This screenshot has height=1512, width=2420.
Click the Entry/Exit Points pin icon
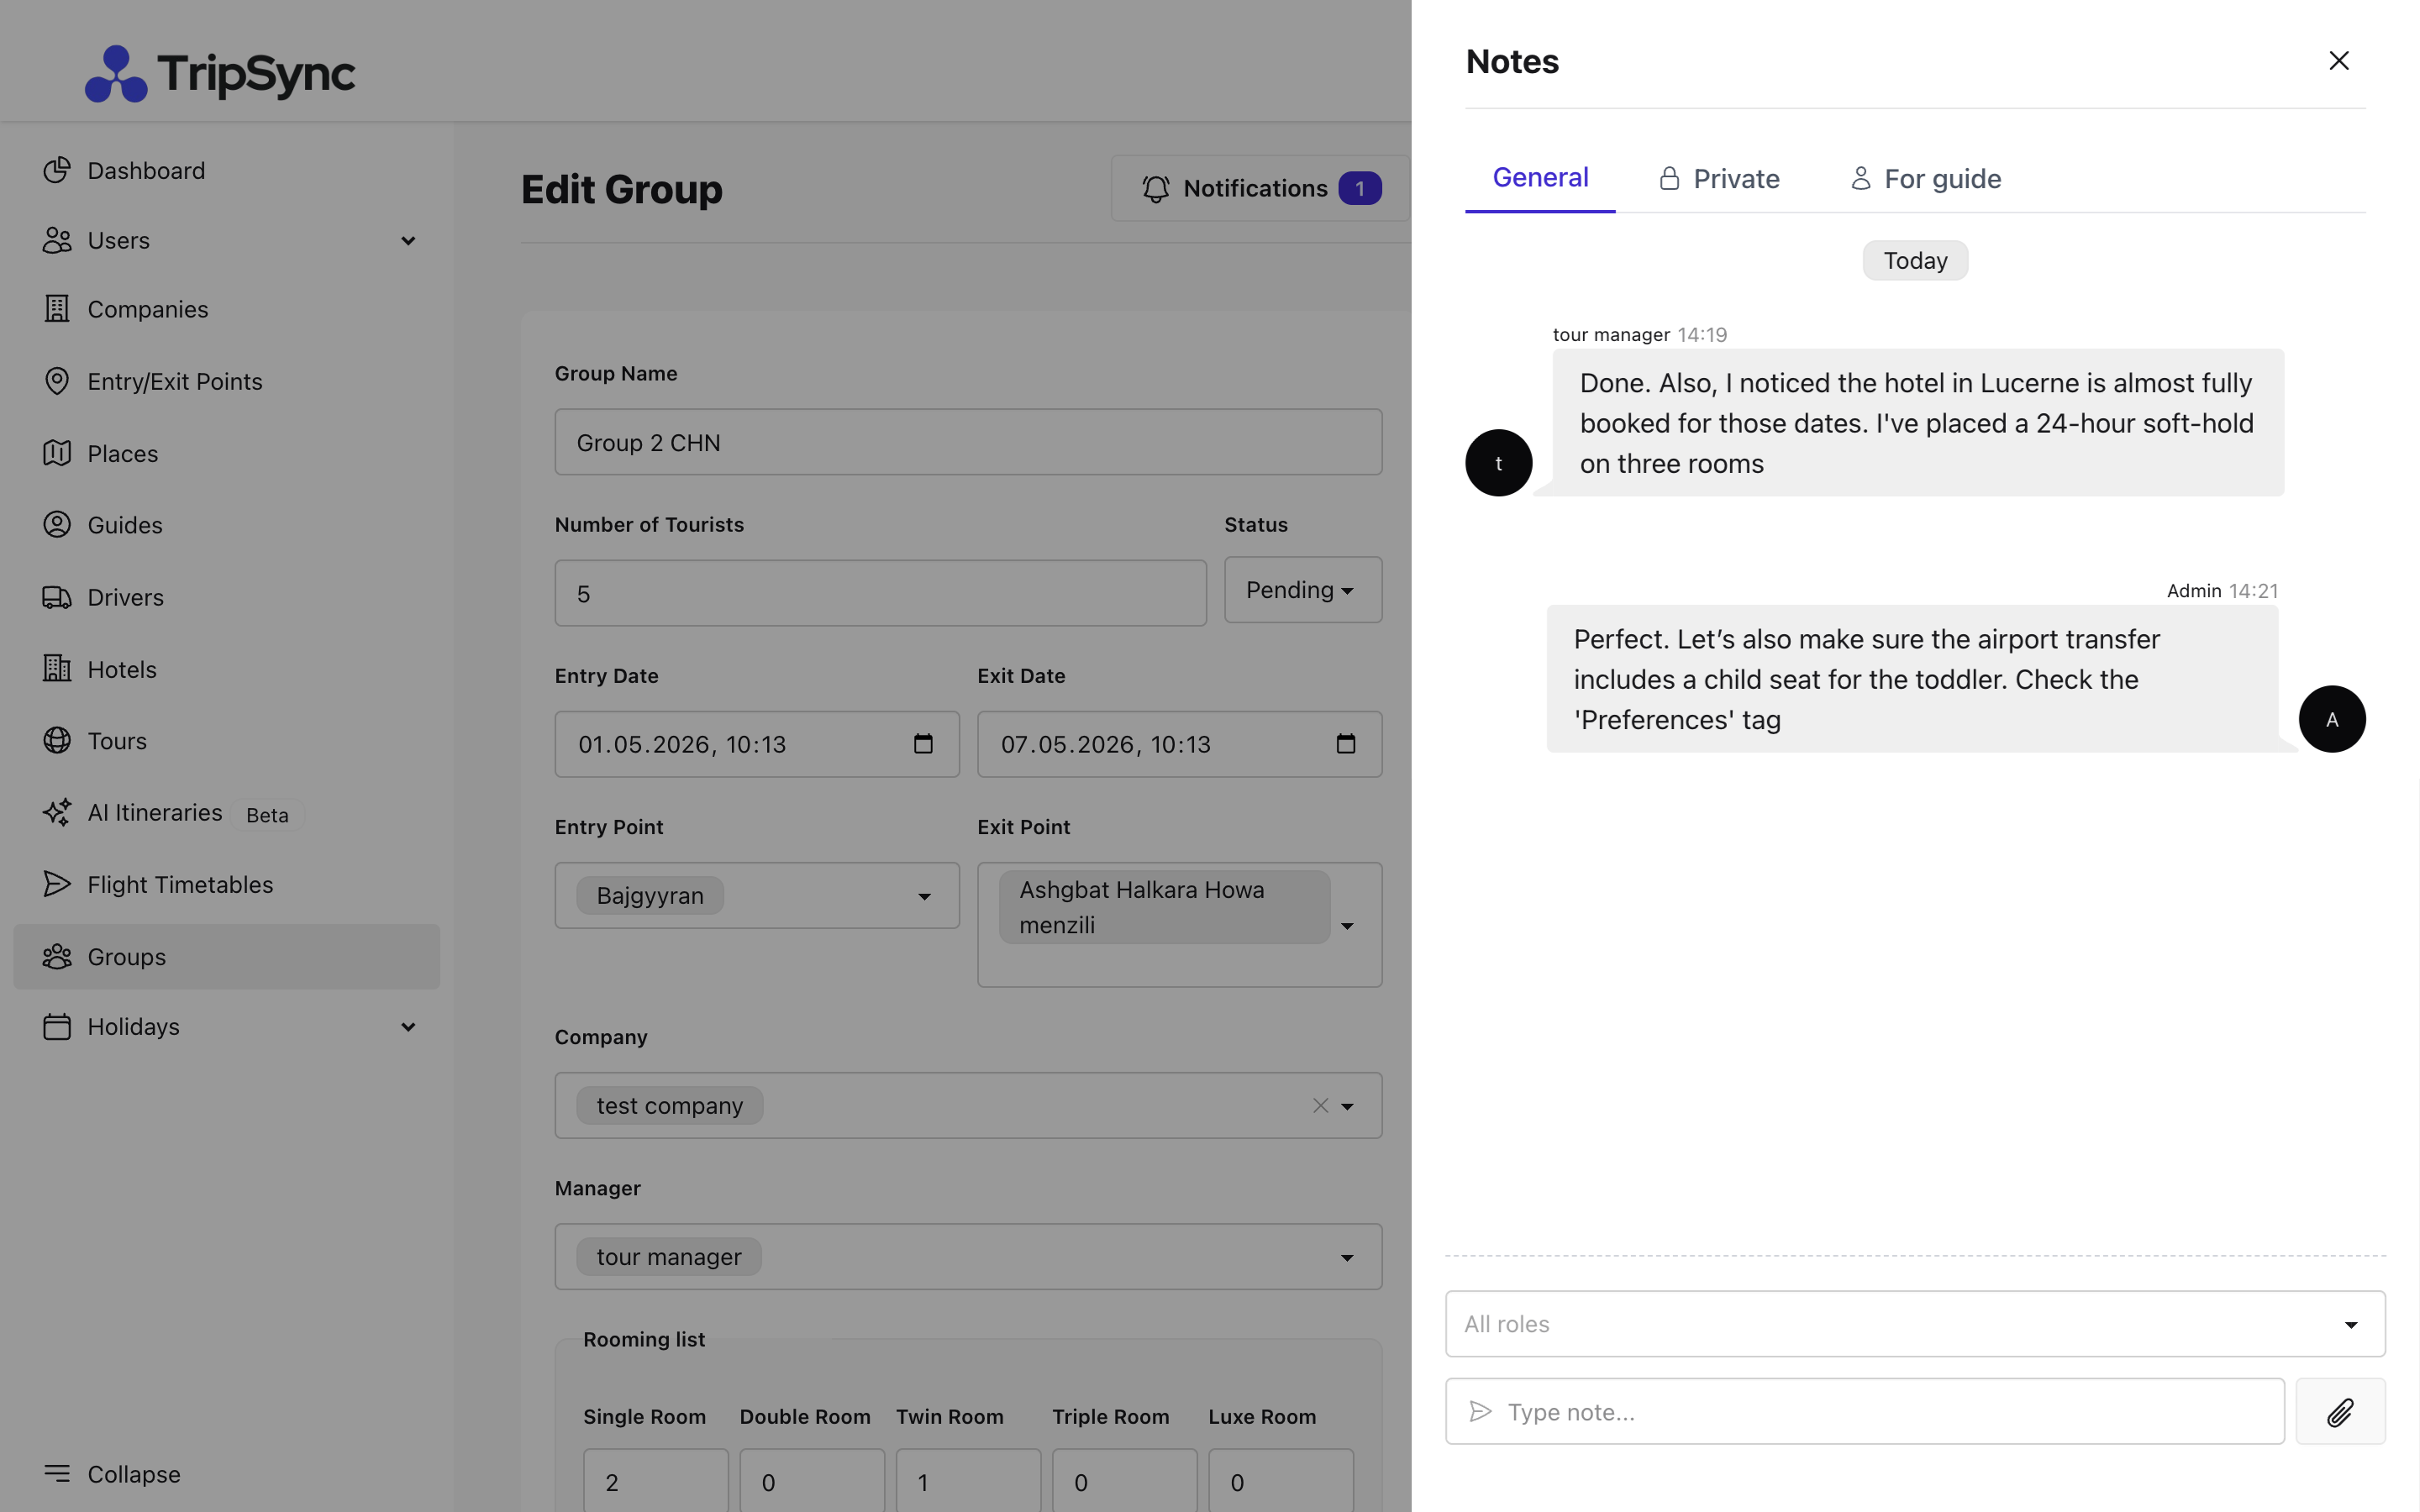57,381
